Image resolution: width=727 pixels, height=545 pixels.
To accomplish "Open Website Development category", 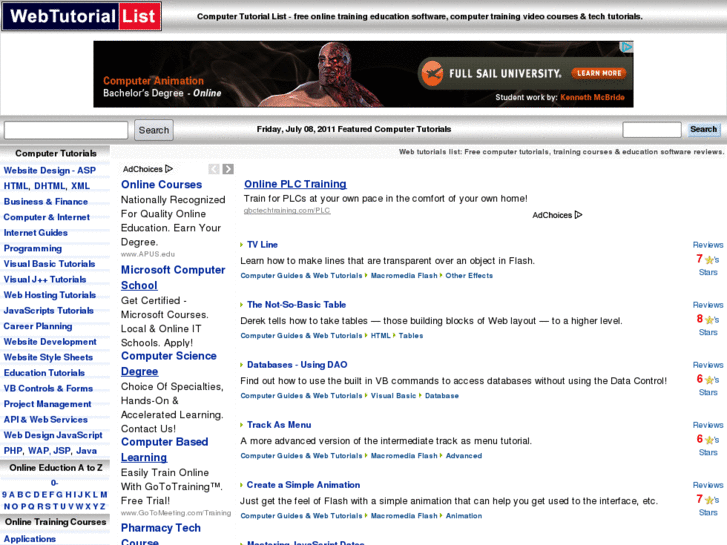I will [50, 342].
